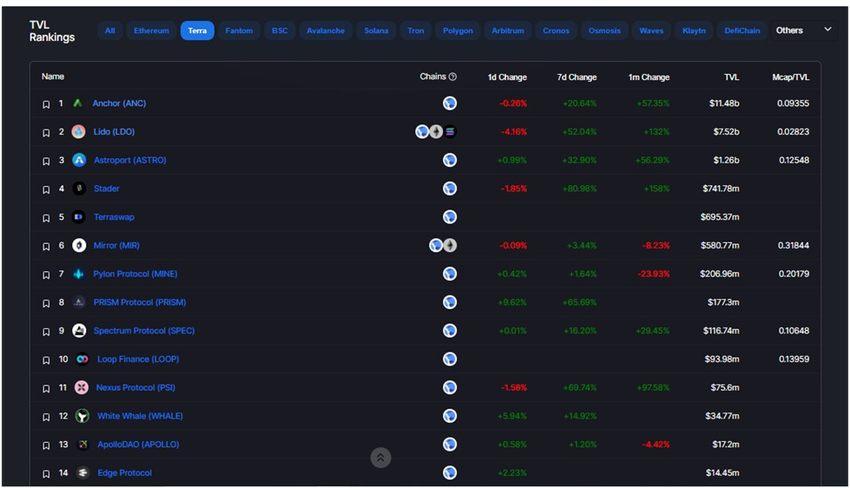Sort by the TVL column header
The width and height of the screenshot is (850, 489).
point(731,77)
